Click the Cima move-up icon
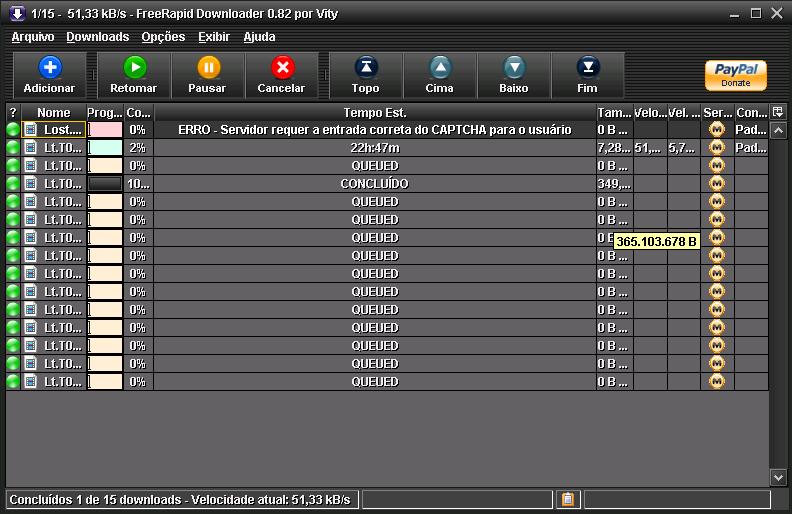 [440, 68]
